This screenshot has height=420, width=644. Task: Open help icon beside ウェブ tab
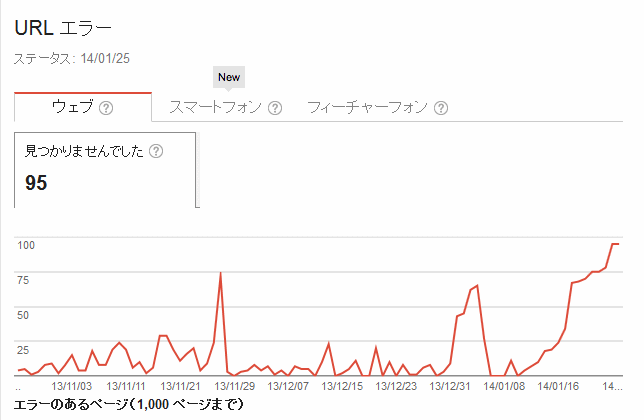(x=106, y=108)
